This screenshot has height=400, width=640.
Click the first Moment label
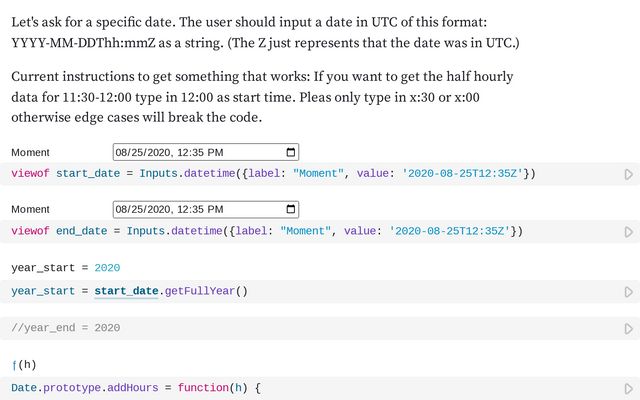coord(30,153)
